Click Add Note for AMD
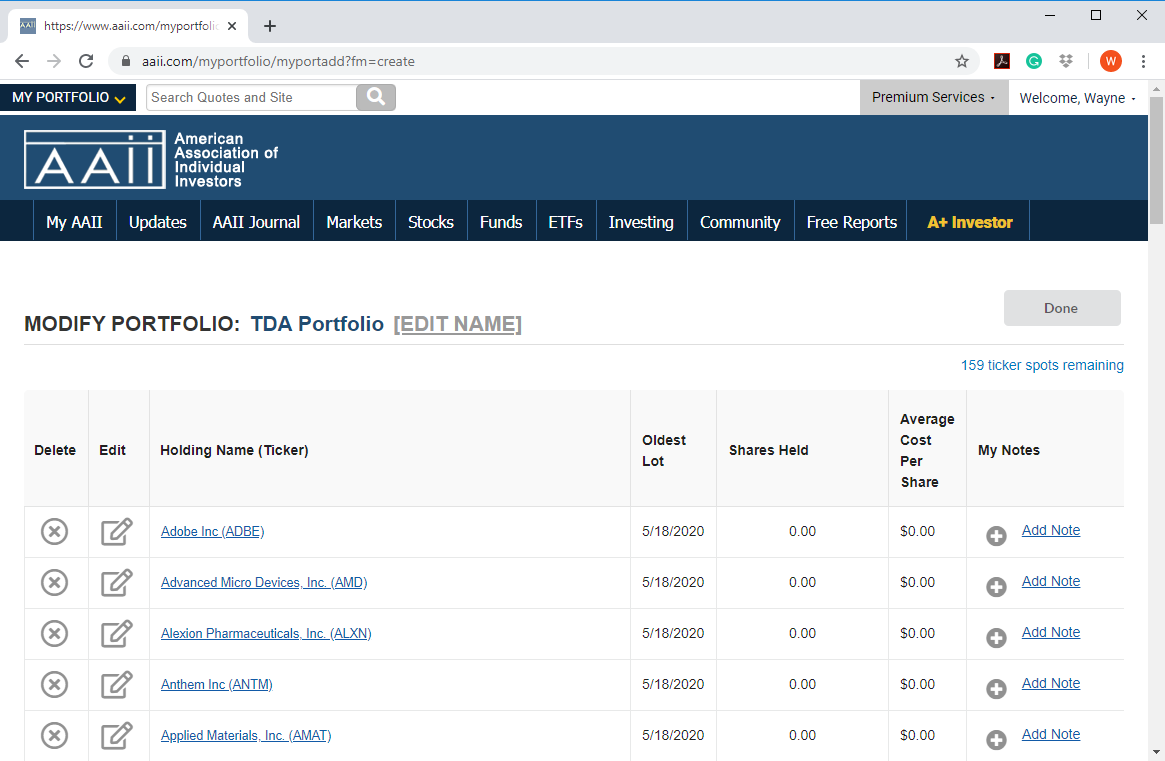 click(x=1051, y=581)
